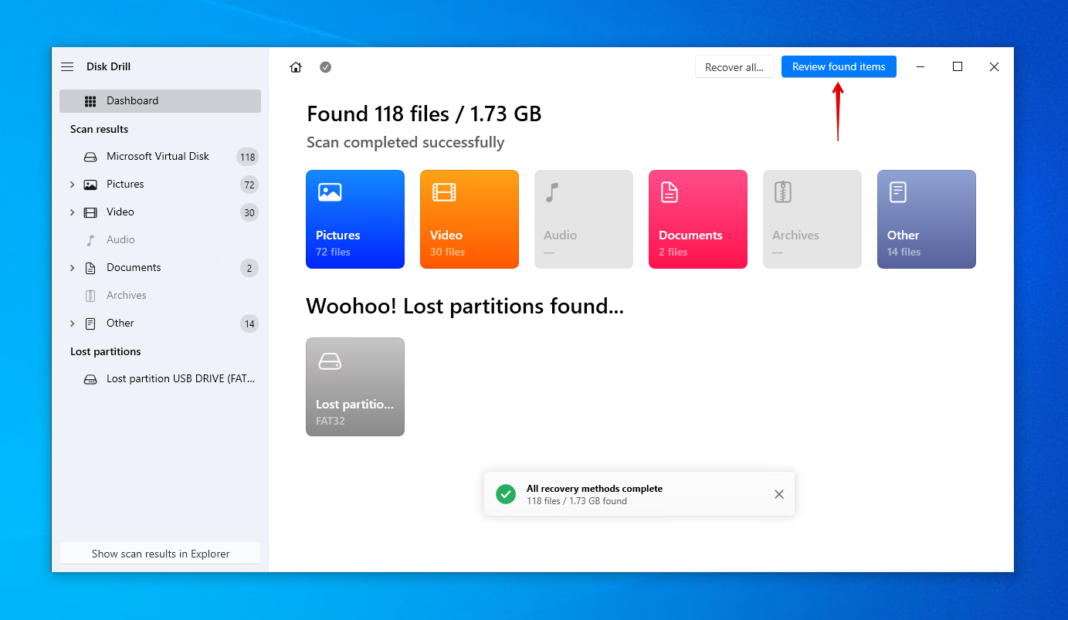This screenshot has height=620, width=1068.
Task: Expand the Other category chevron
Action: (71, 323)
